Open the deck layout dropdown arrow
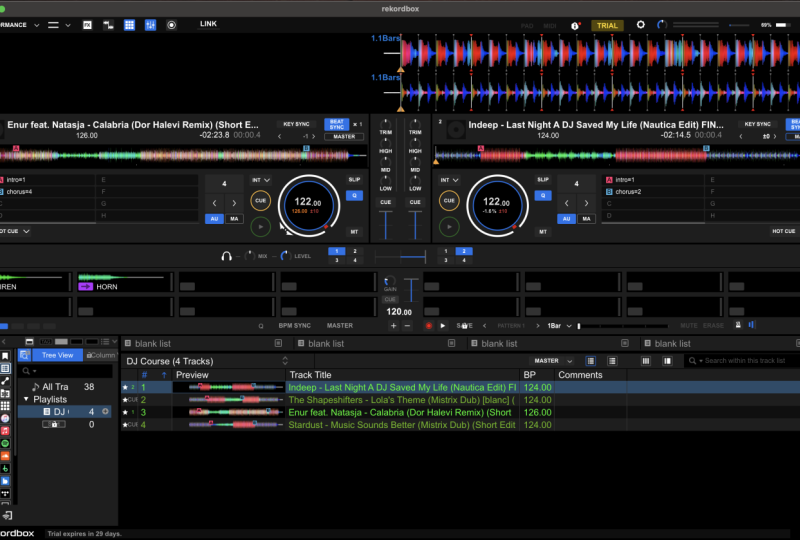This screenshot has height=540, width=800. (68, 25)
